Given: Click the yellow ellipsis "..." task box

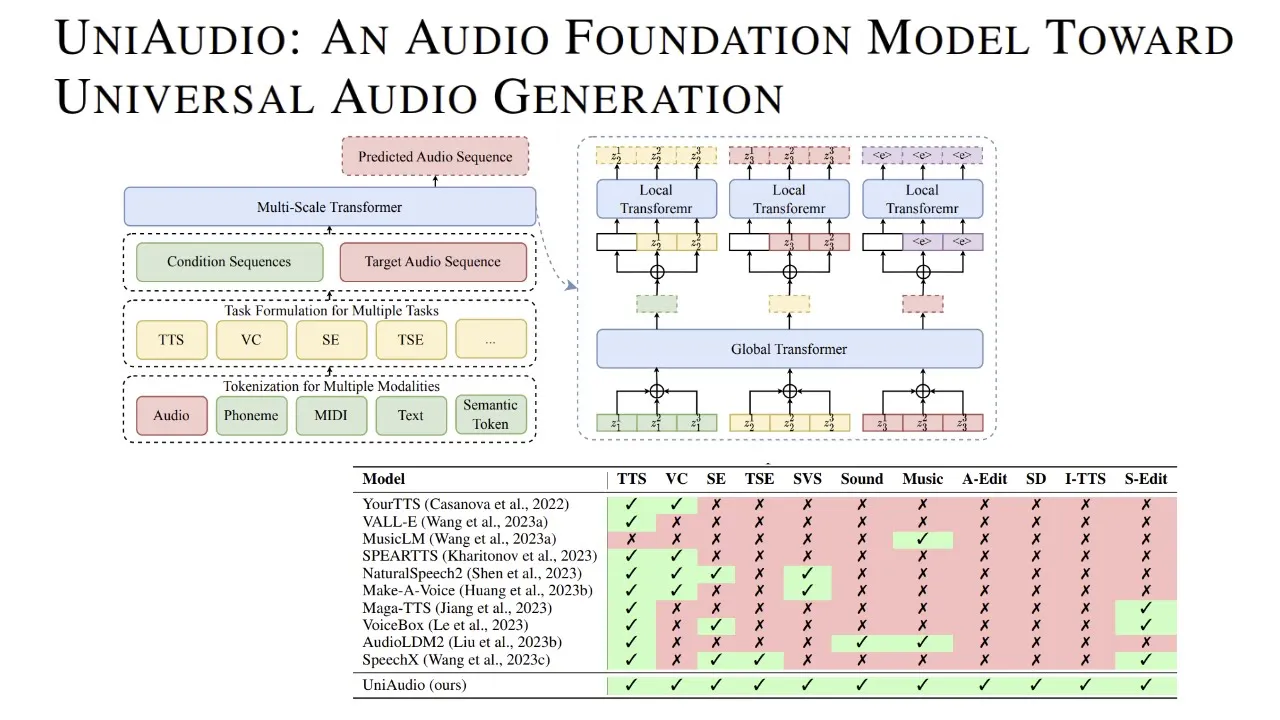Looking at the screenshot, I should 491,340.
